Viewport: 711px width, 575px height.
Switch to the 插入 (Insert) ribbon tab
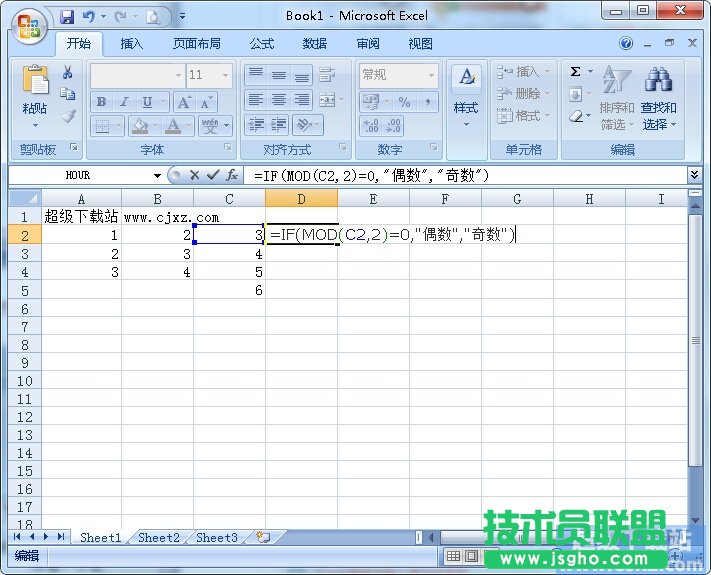click(131, 44)
